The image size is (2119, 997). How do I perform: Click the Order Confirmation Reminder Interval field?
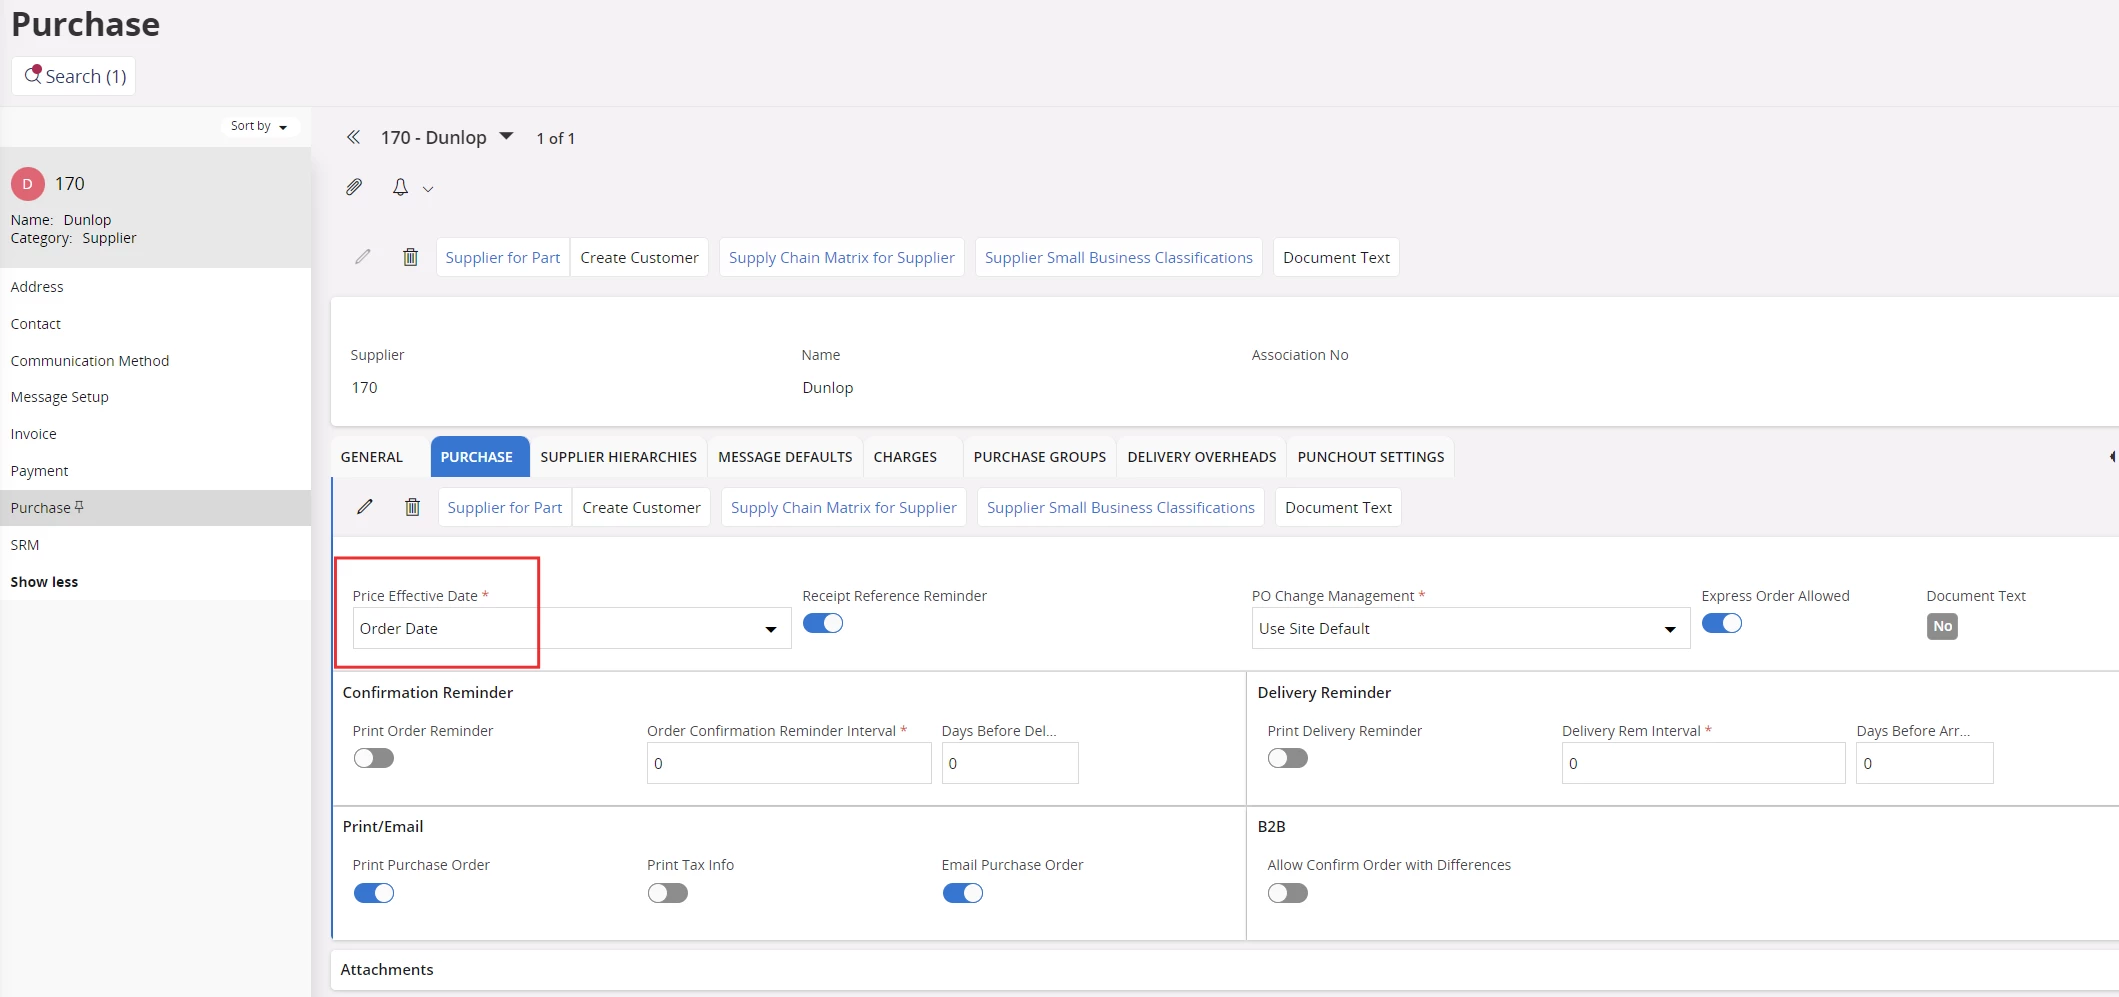pyautogui.click(x=788, y=763)
